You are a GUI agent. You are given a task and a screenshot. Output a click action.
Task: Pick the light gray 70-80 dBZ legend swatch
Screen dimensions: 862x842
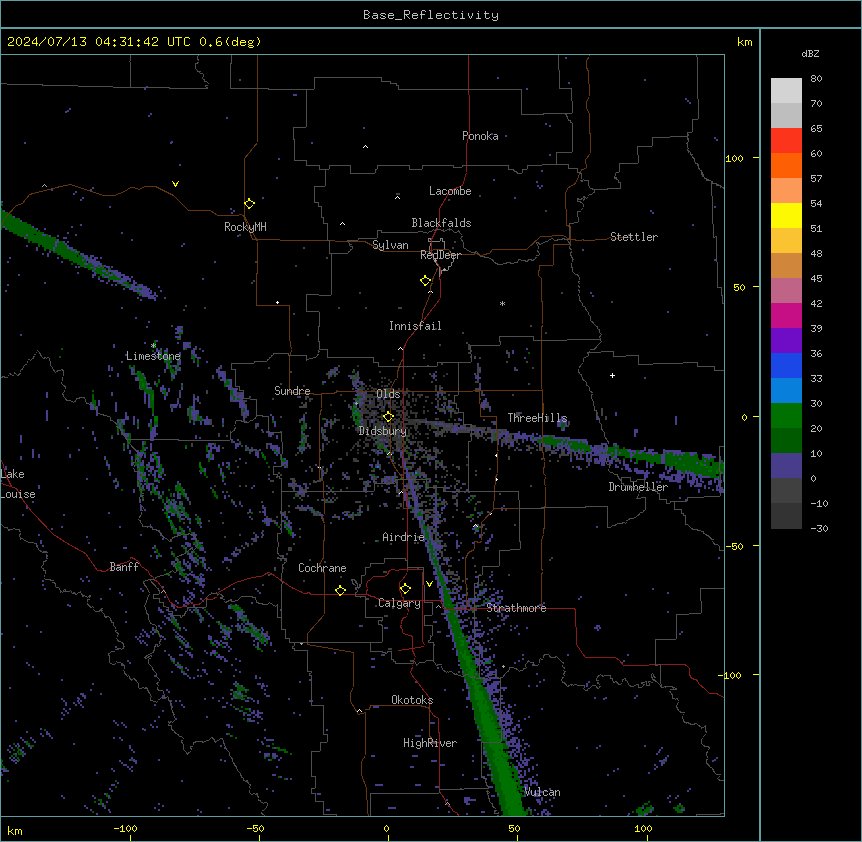tap(786, 91)
